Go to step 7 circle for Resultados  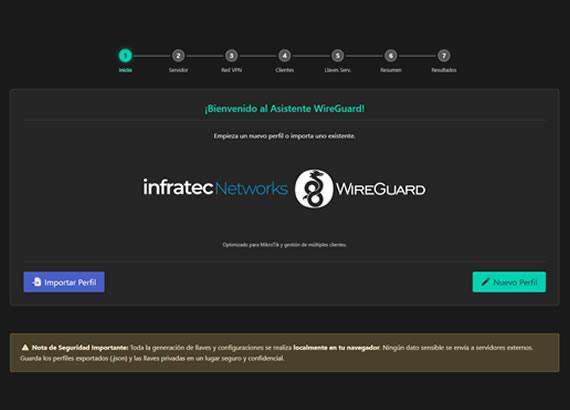tap(444, 56)
